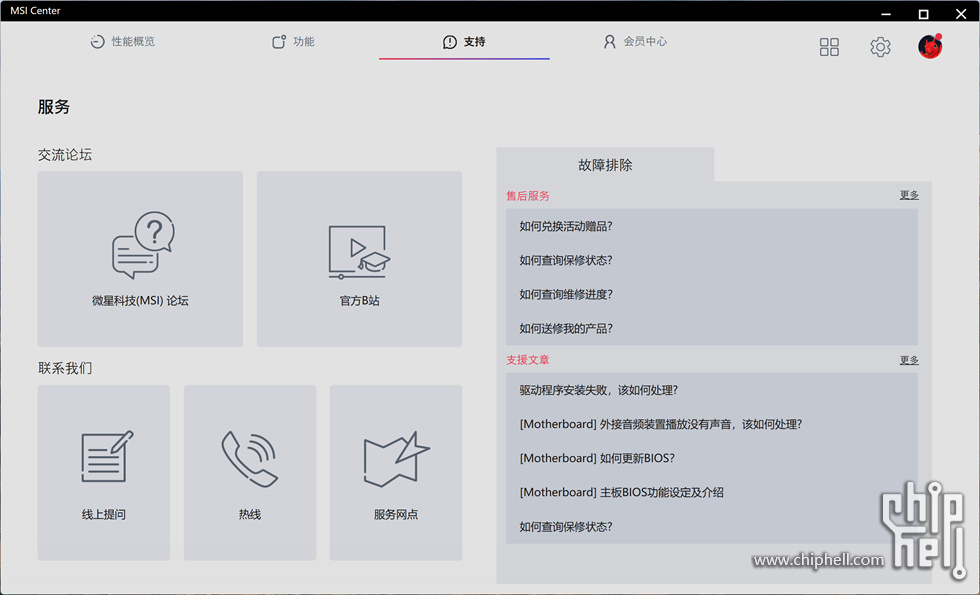The image size is (980, 595).
Task: Open the 如何兑换活动赠品? article
Action: coord(566,226)
